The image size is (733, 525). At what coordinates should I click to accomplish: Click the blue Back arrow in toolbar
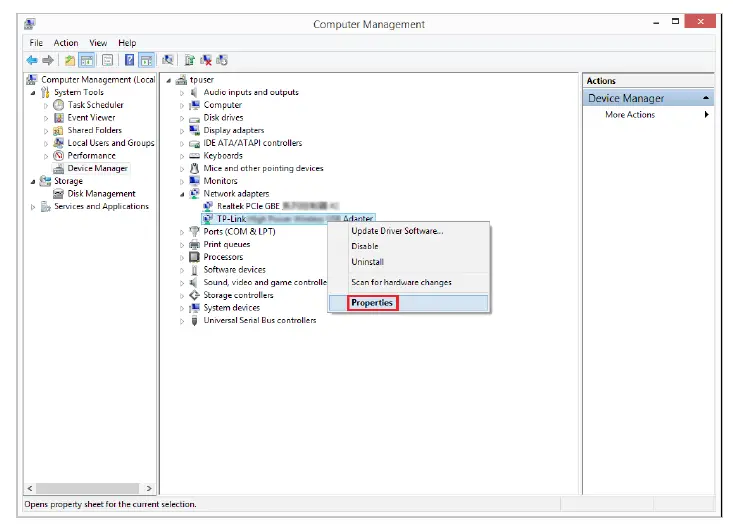coord(32,60)
